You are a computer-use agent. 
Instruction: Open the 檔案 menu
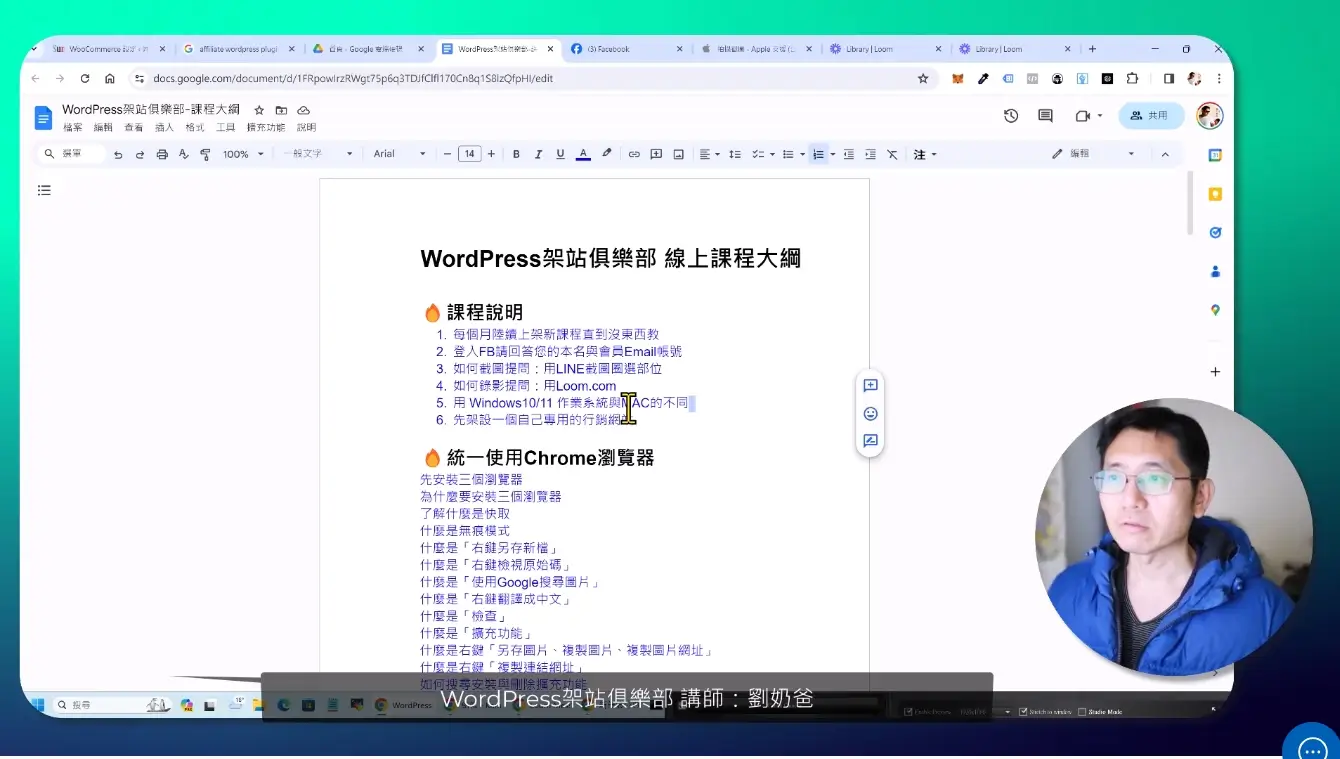pos(73,128)
